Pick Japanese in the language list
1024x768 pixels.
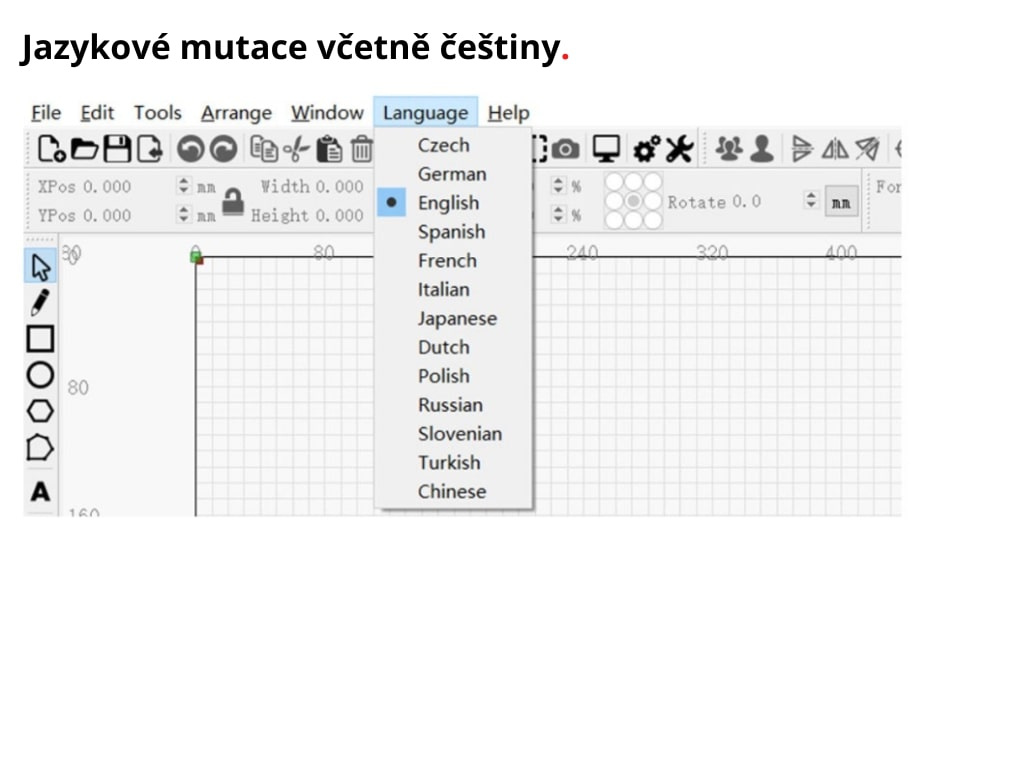454,318
